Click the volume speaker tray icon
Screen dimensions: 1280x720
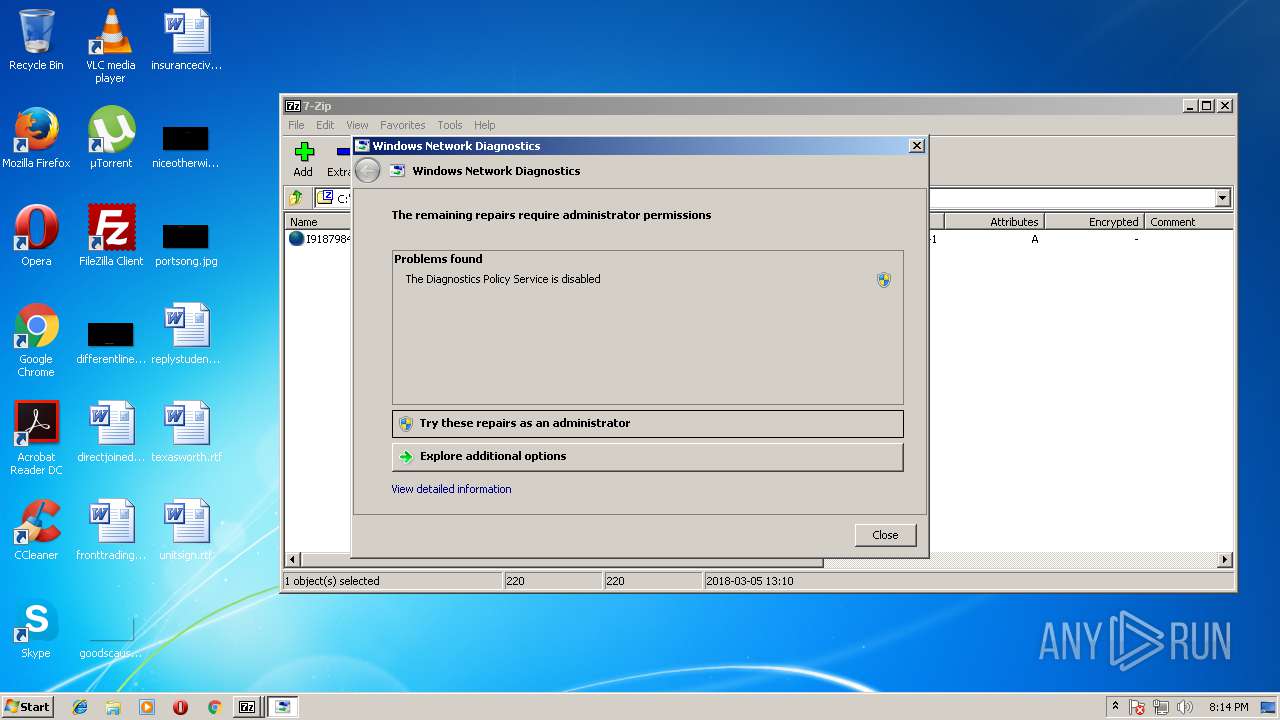1186,707
